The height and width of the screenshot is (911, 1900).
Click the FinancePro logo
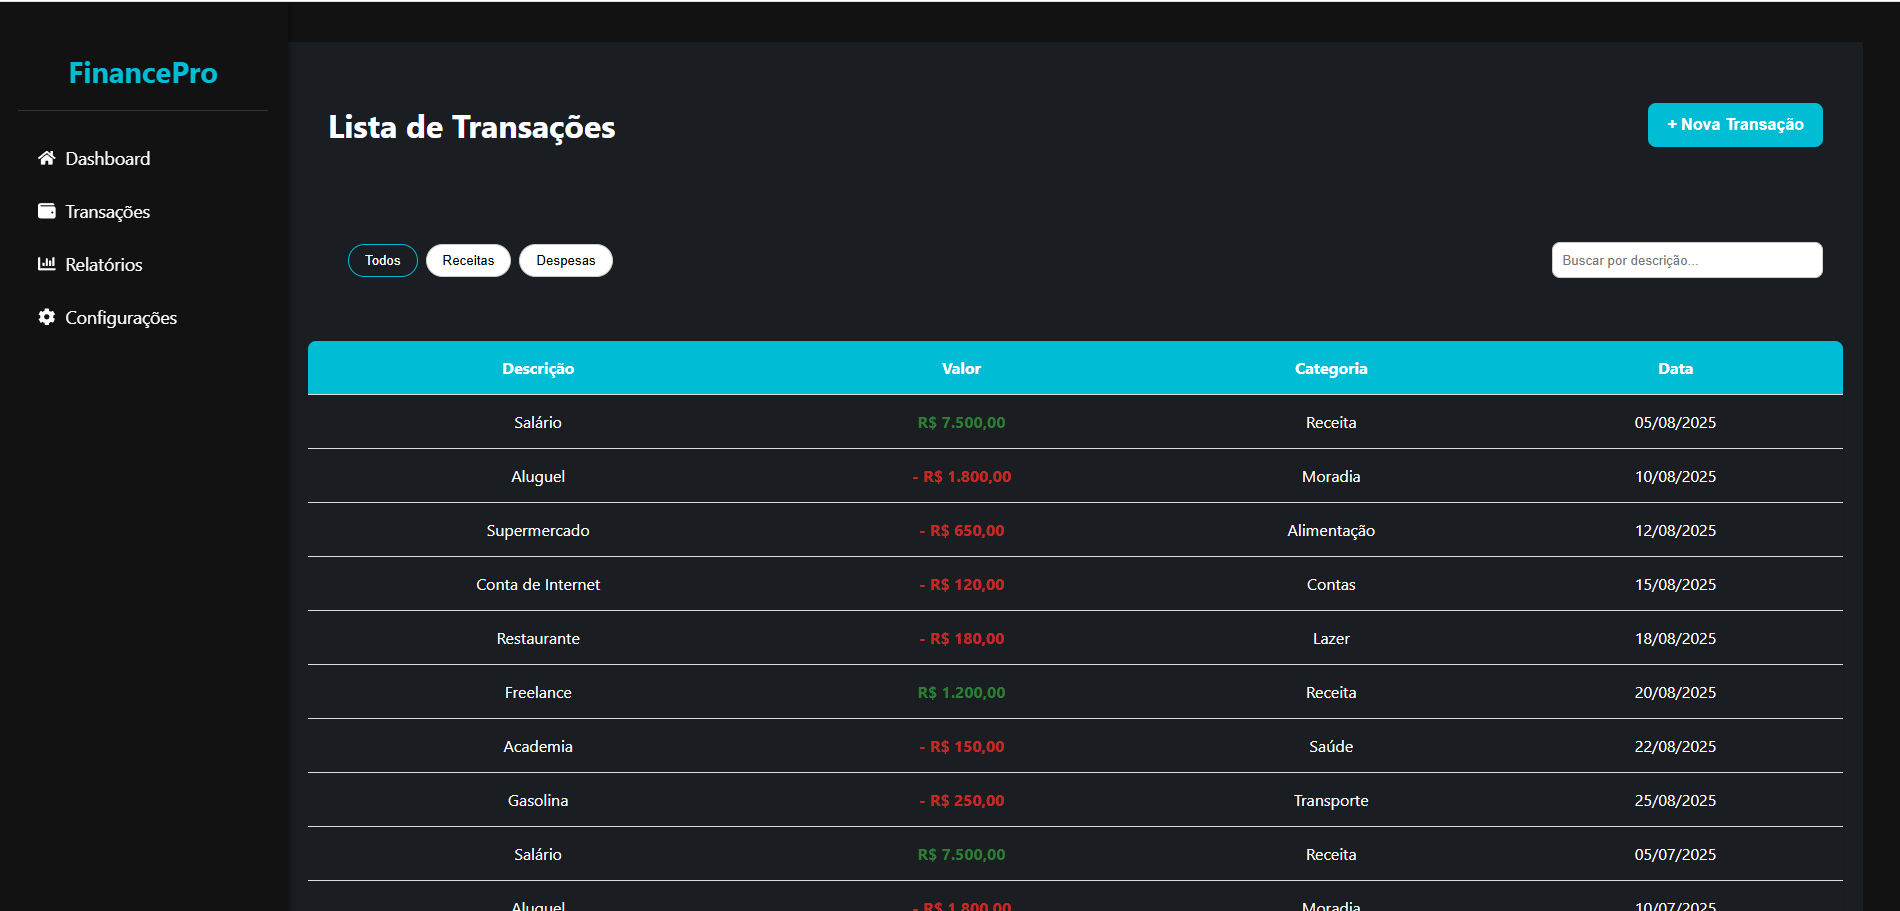pyautogui.click(x=143, y=73)
